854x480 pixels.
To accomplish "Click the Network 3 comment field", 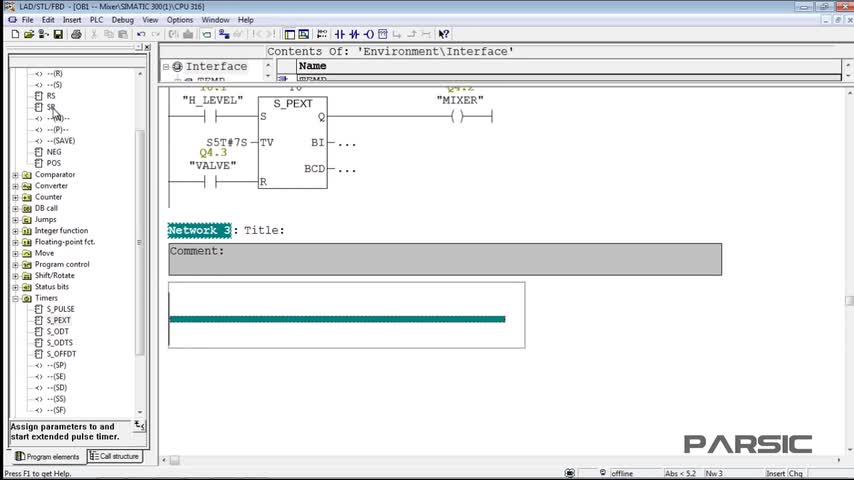I will pyautogui.click(x=445, y=259).
